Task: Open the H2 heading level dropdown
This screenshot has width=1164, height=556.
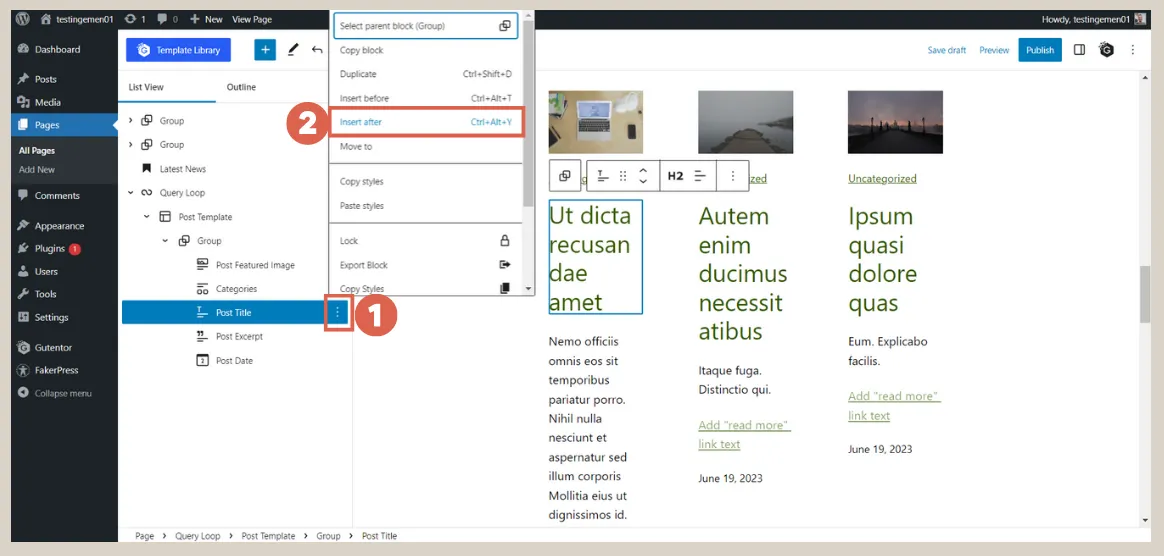Action: click(676, 176)
